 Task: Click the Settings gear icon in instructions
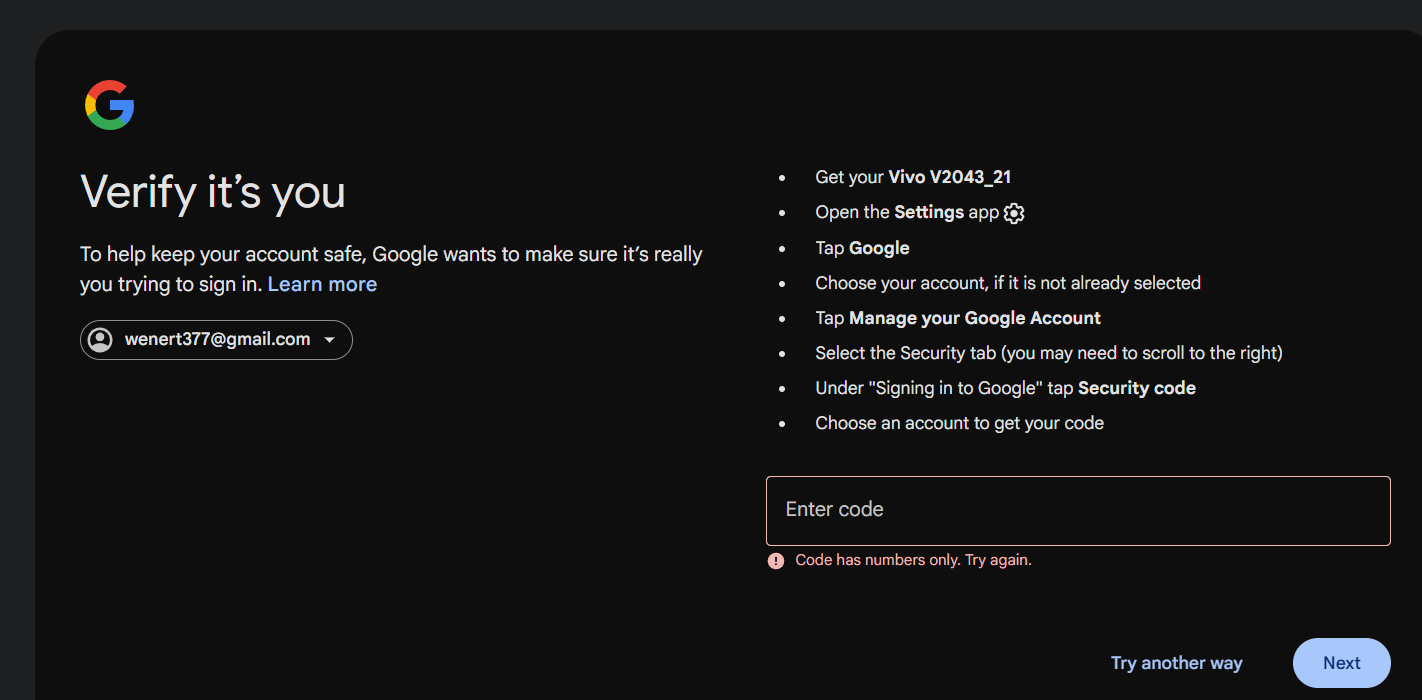pyautogui.click(x=1014, y=213)
